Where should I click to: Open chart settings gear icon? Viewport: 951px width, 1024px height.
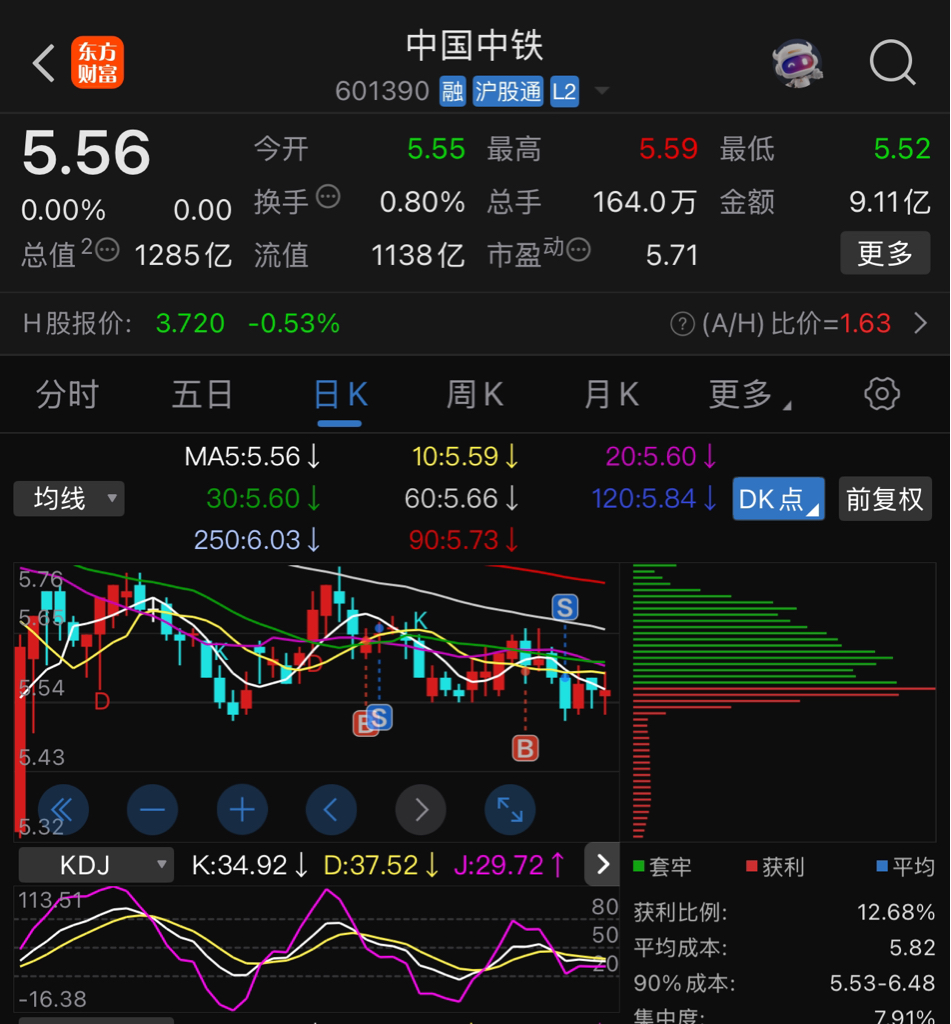(882, 394)
